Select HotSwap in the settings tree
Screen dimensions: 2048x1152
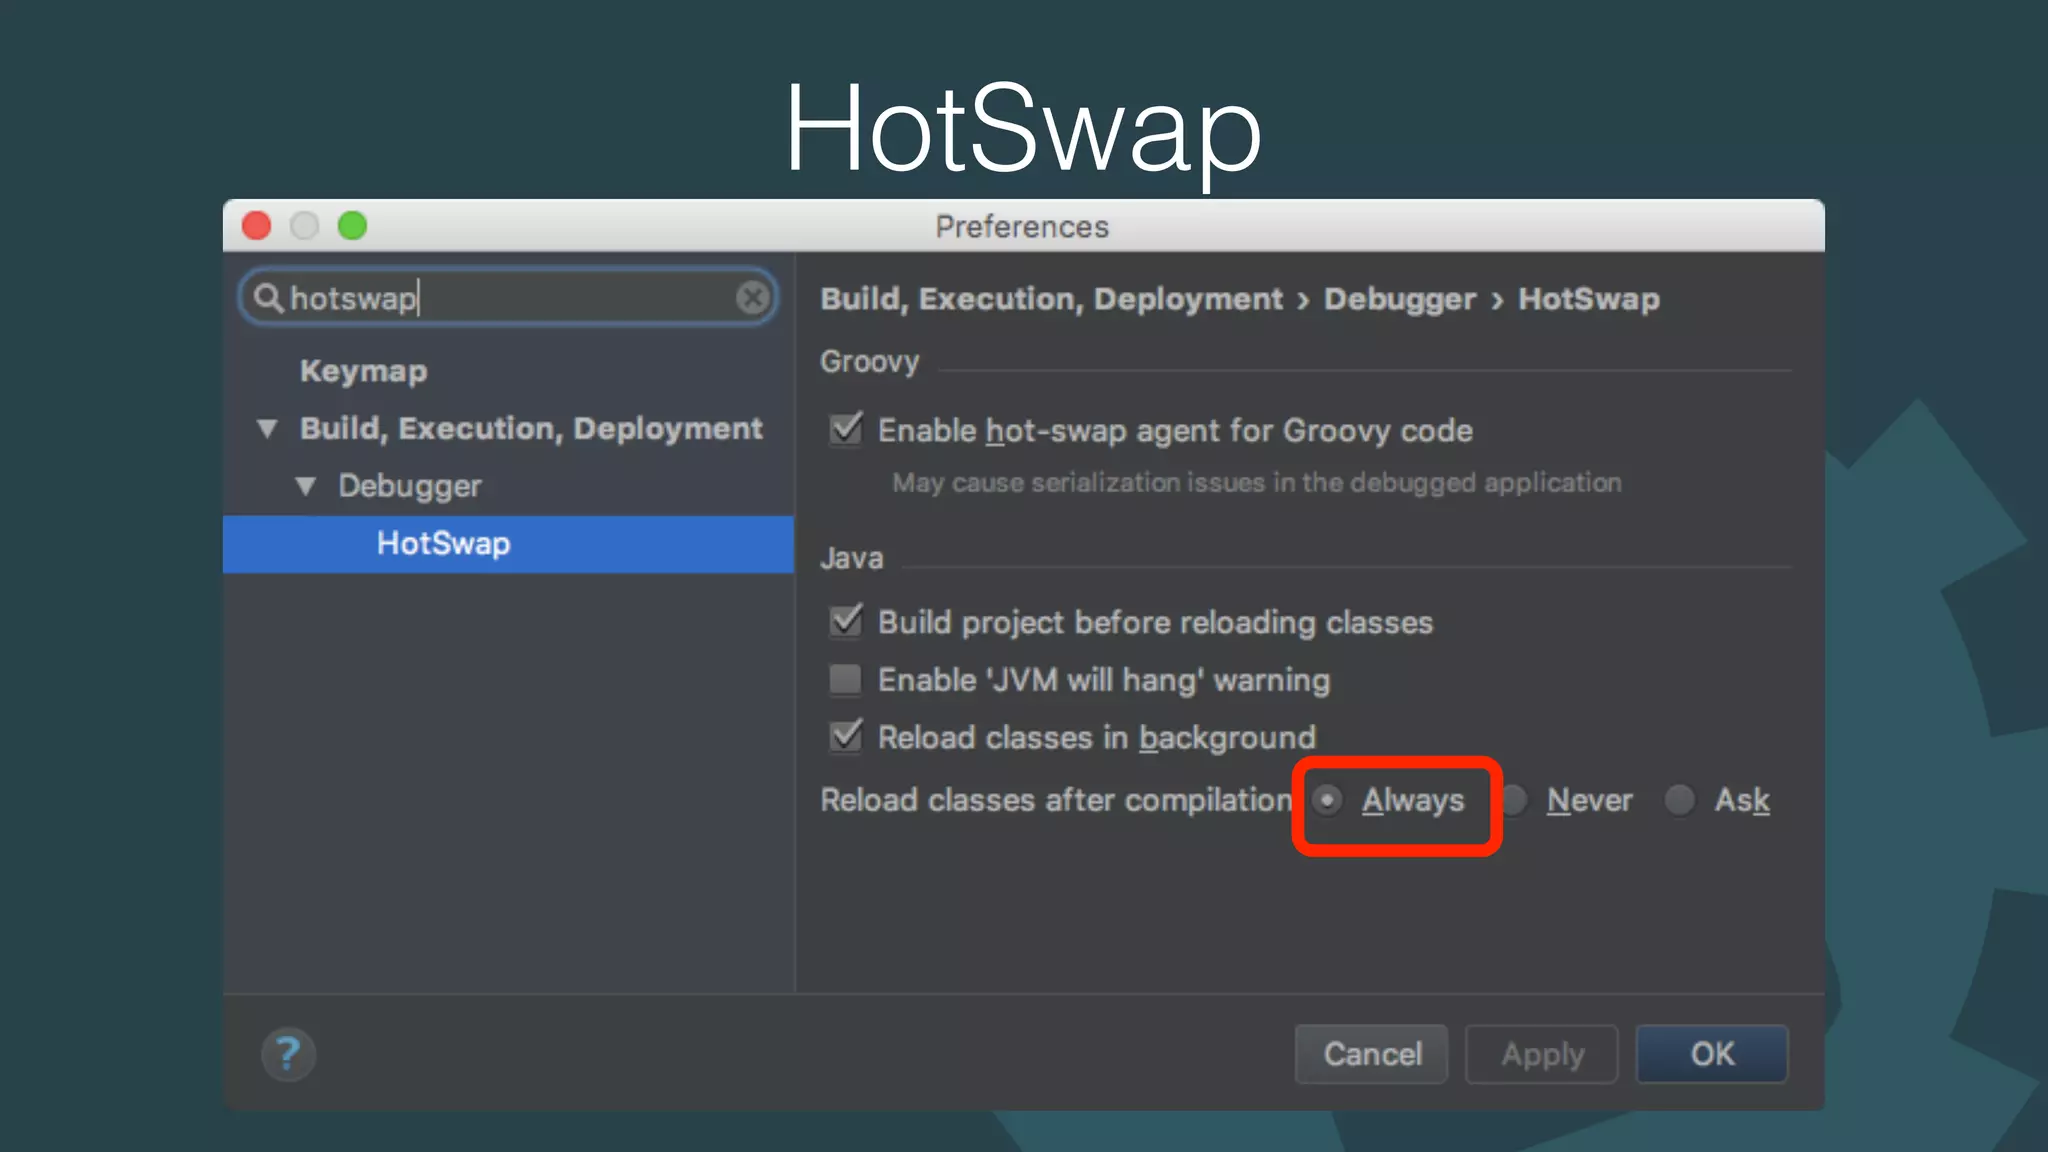click(508, 544)
